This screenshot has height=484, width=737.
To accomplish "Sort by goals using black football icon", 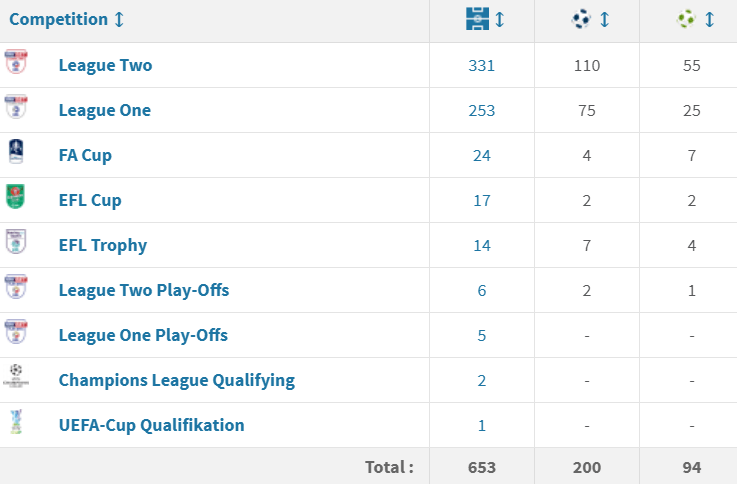I will click(x=581, y=19).
